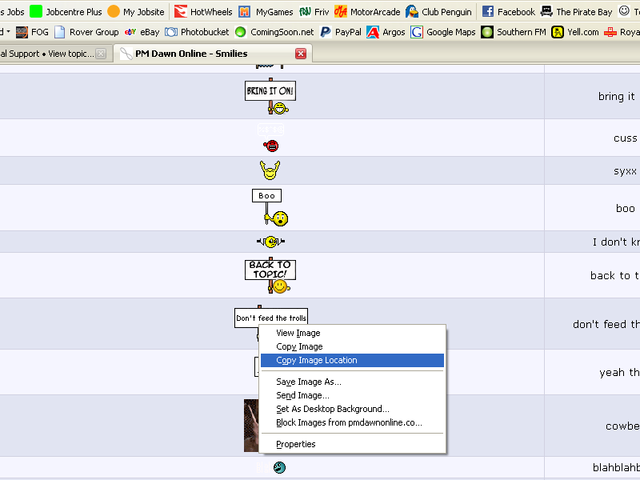The width and height of the screenshot is (640, 480).
Task: Open the PayPal bookmark
Action: tap(340, 32)
